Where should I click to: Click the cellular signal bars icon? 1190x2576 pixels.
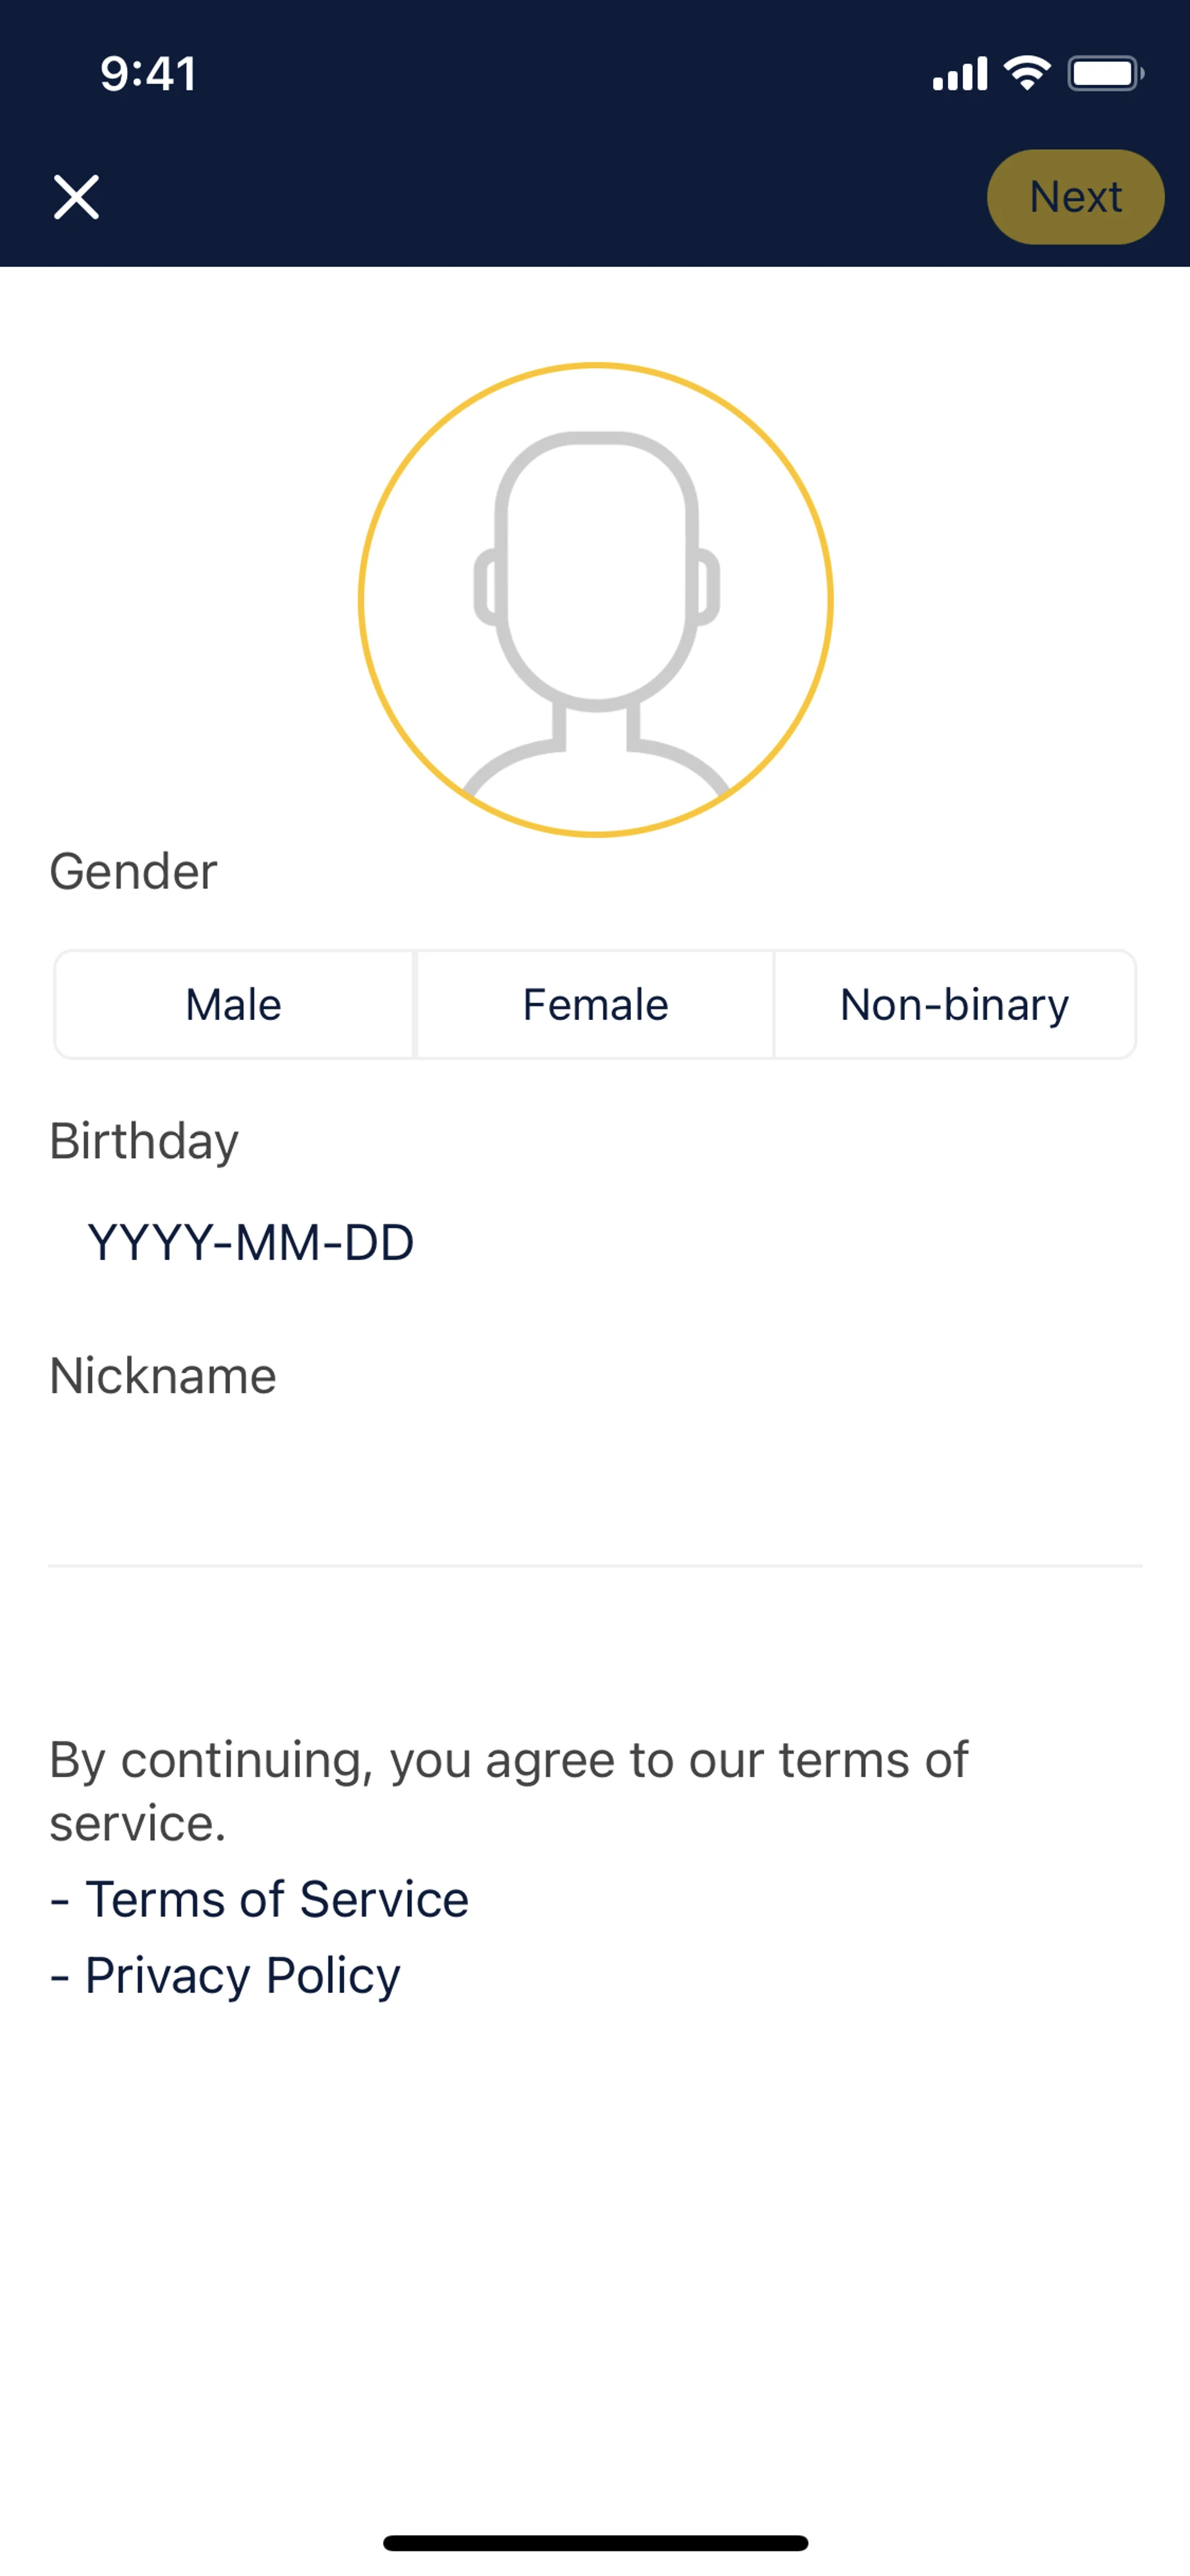click(959, 74)
